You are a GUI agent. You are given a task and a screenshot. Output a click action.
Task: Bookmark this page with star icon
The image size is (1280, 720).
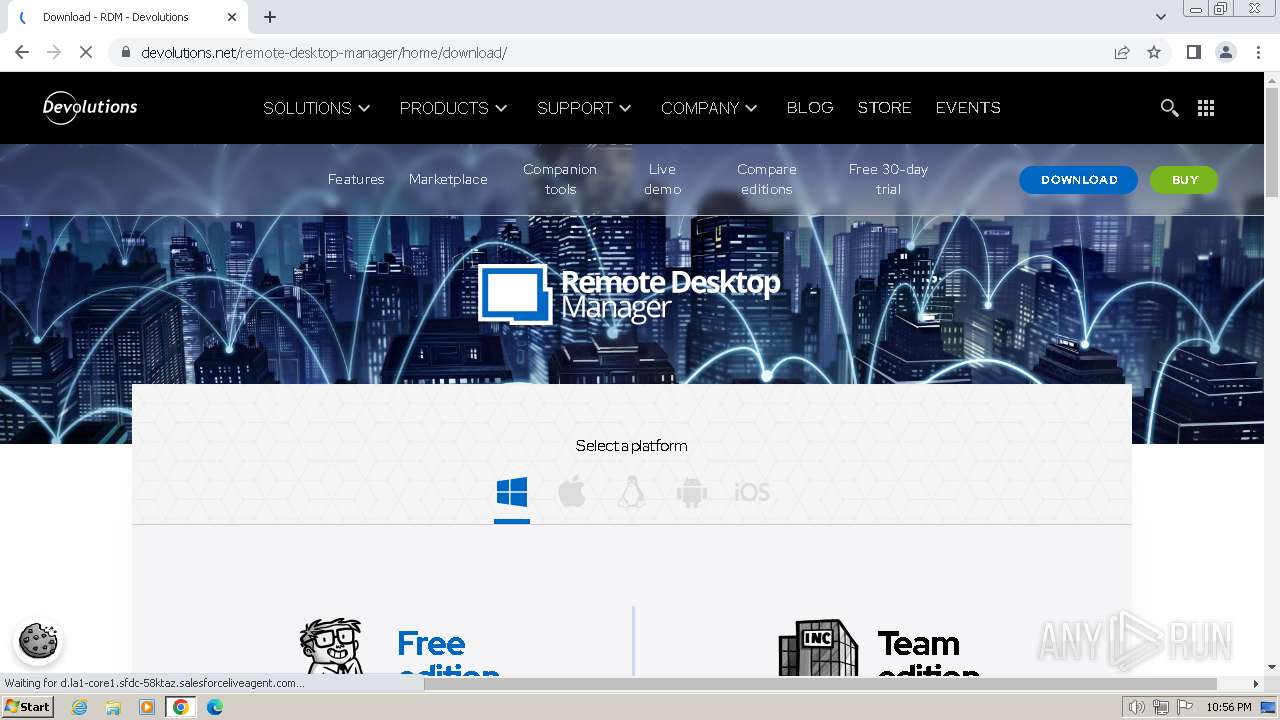point(1154,52)
